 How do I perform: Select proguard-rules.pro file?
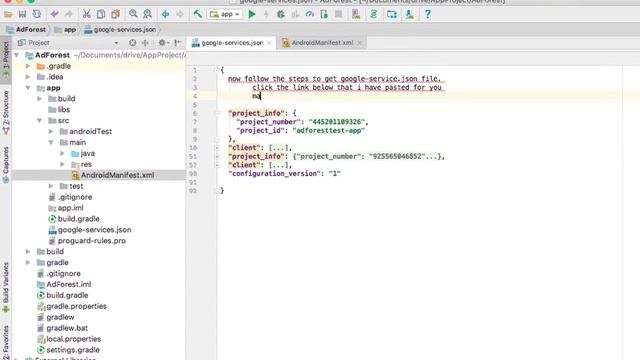(87, 241)
